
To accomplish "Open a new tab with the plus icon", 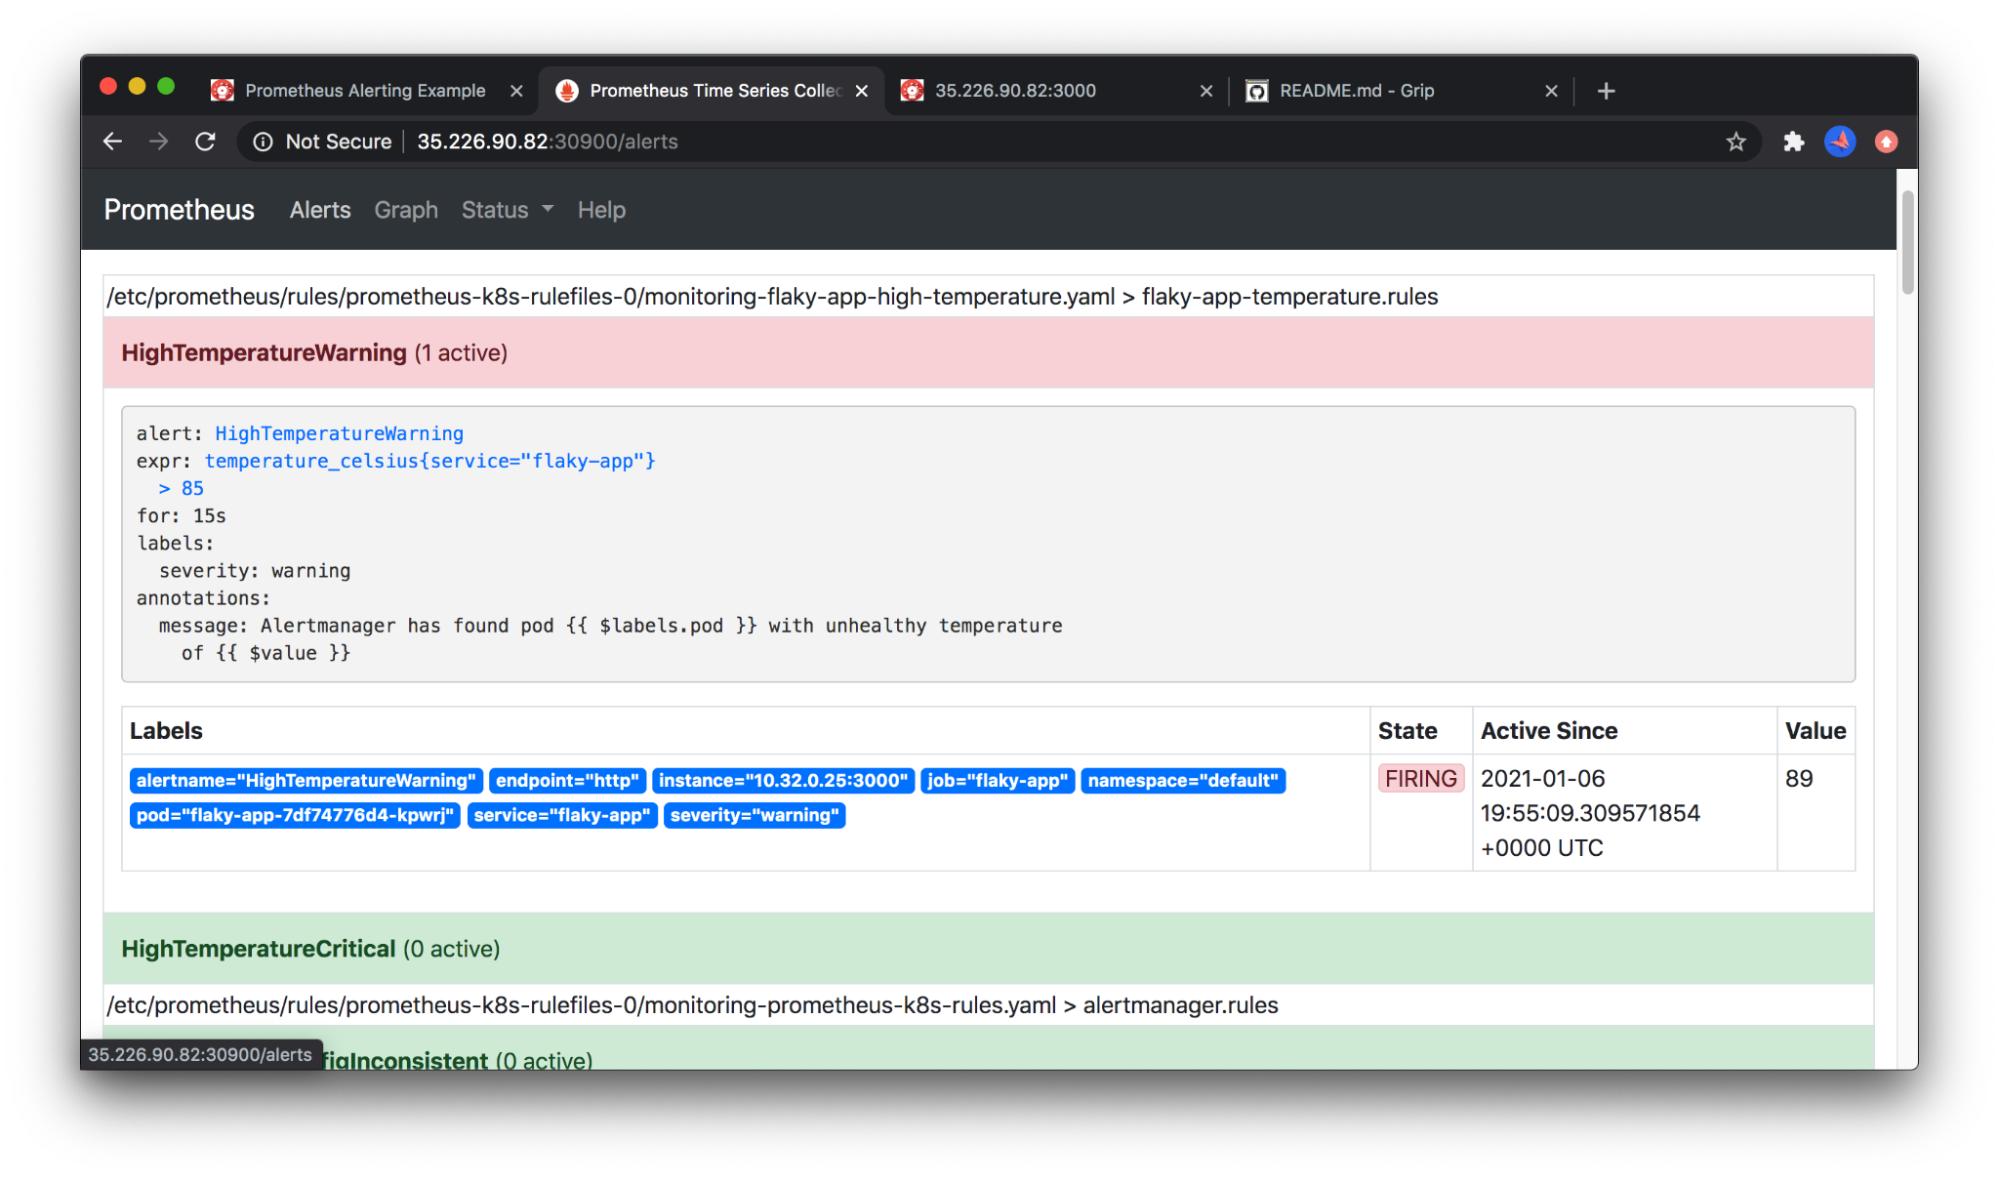I will [1606, 90].
